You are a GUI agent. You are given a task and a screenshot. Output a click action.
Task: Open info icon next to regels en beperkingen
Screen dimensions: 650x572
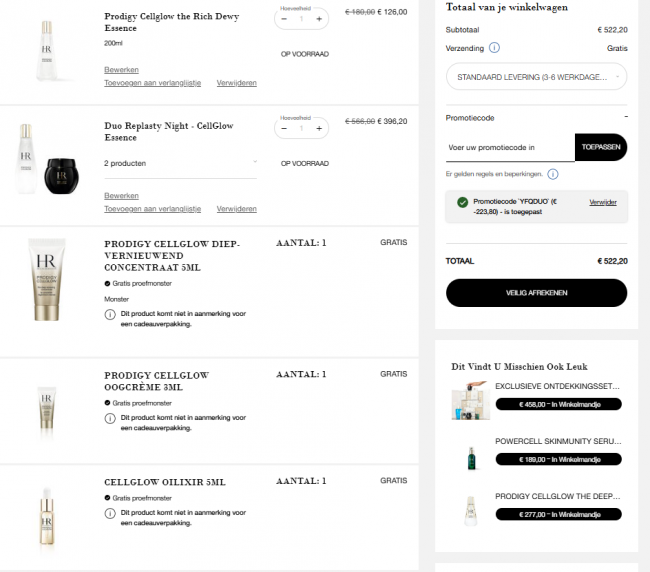pos(553,174)
